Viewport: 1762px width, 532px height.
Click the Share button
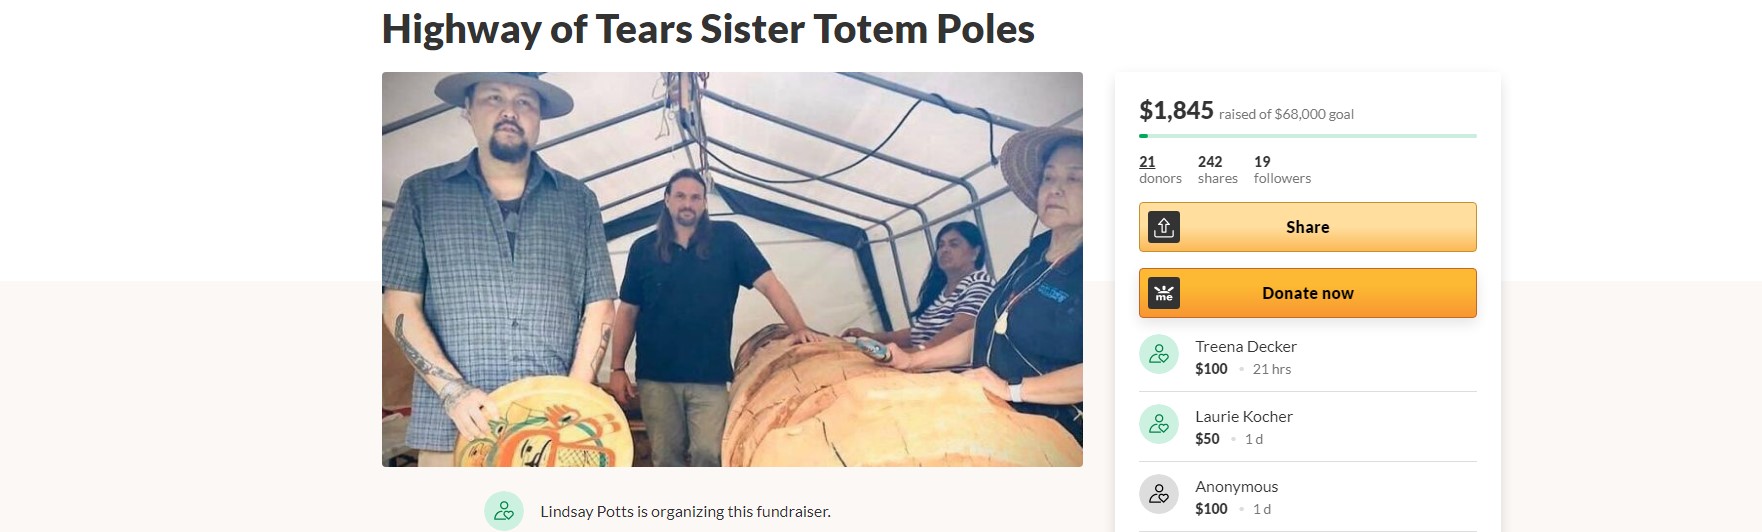point(1308,227)
